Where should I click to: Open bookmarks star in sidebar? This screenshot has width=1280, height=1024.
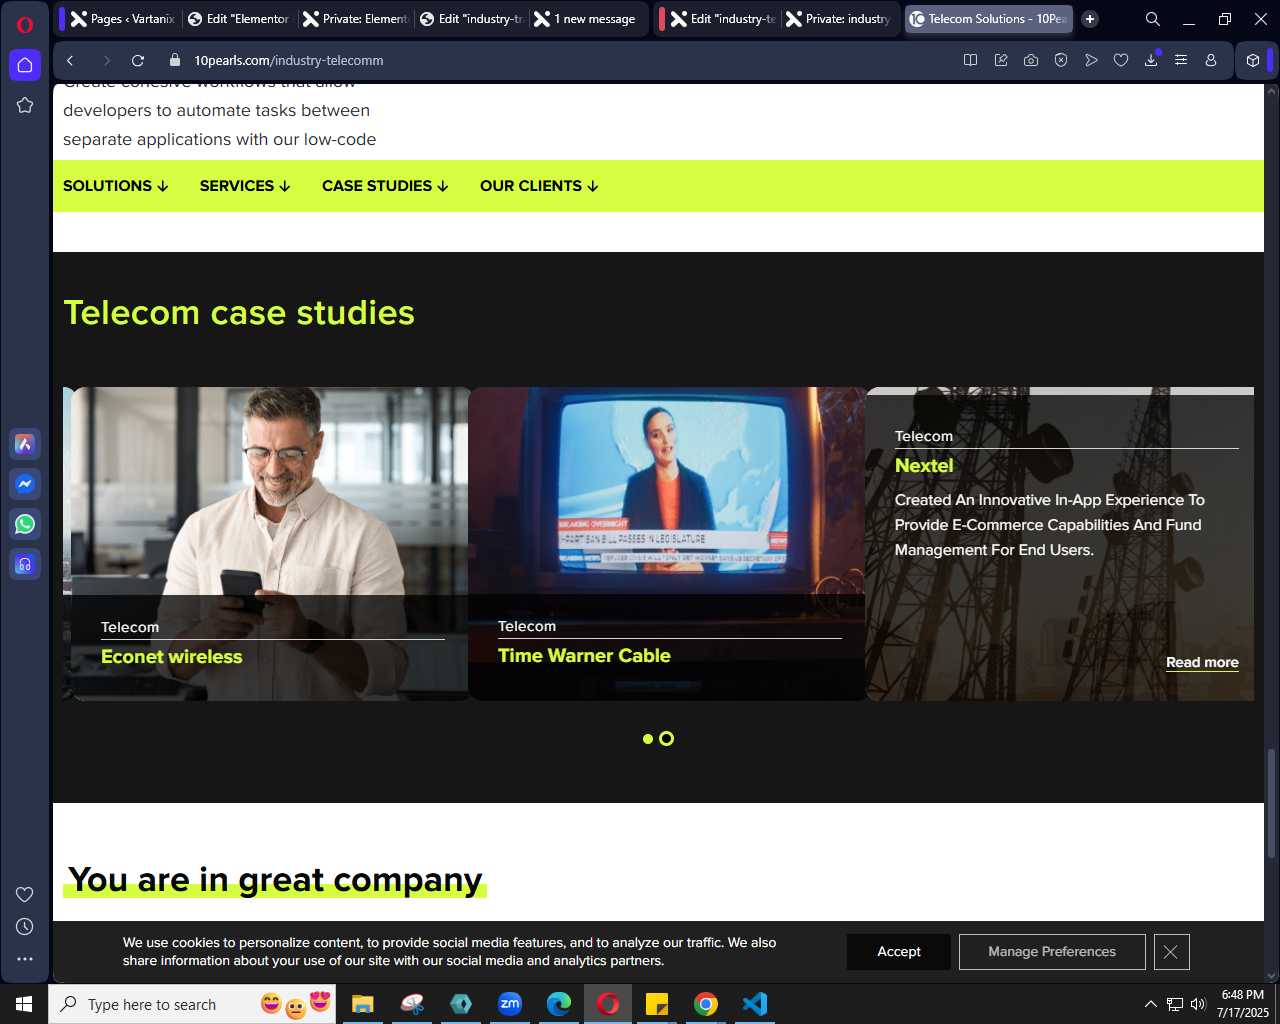(x=25, y=105)
